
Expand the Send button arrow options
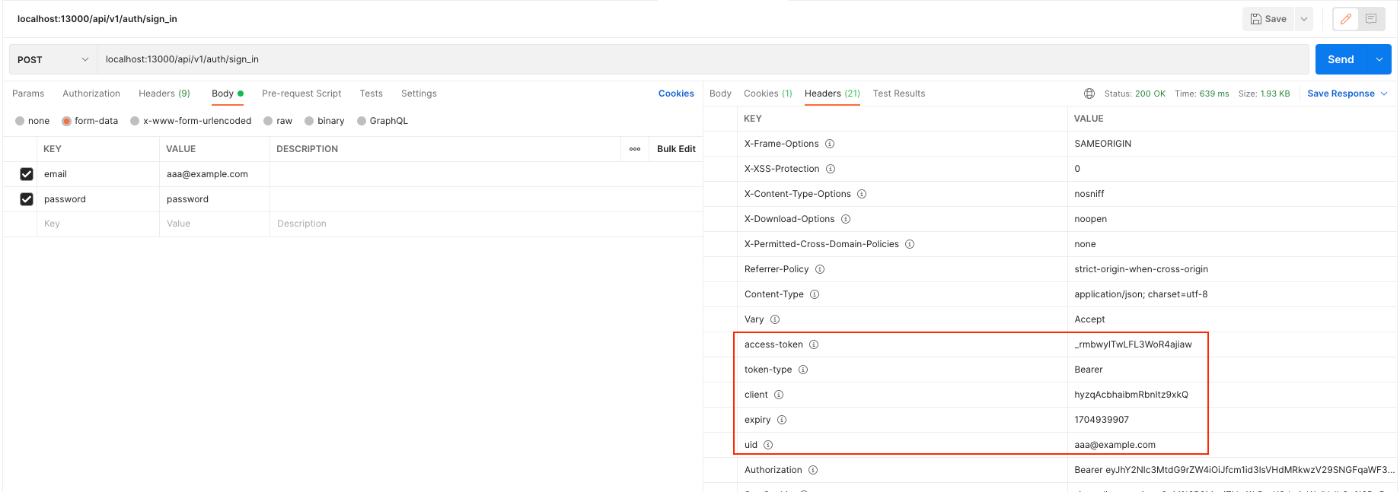pos(1381,60)
